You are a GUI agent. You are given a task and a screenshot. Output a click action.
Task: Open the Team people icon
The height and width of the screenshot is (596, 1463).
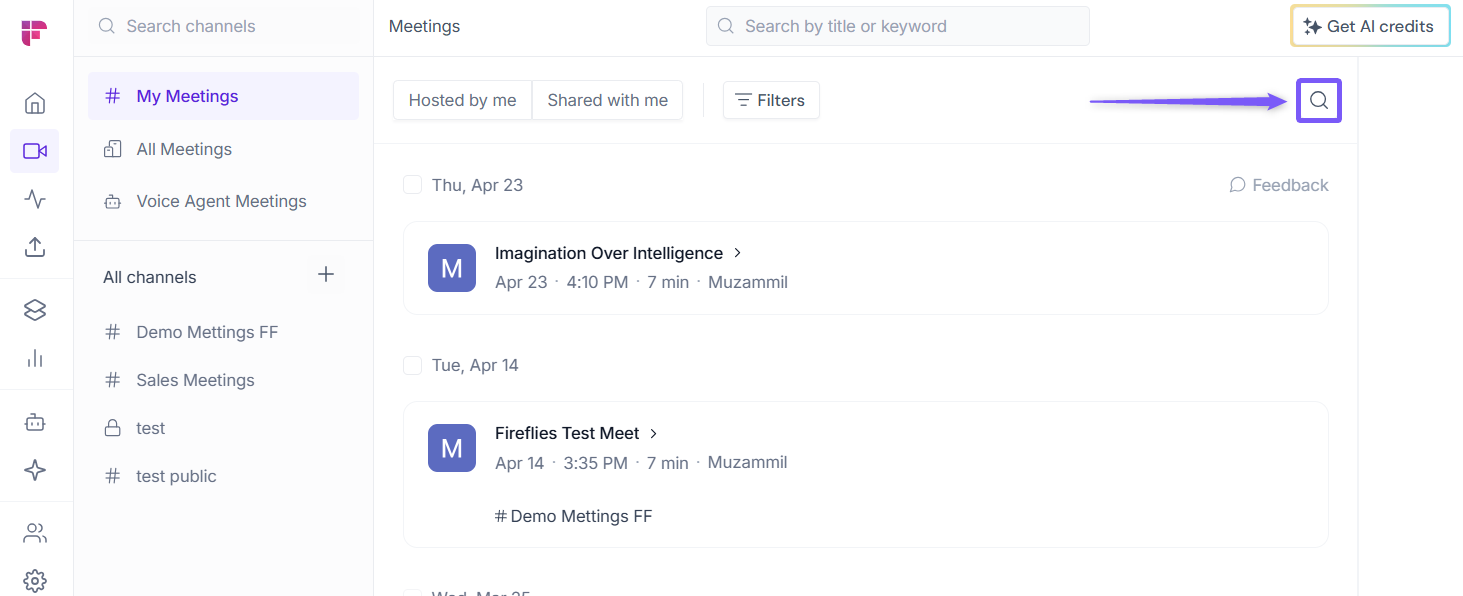pyautogui.click(x=35, y=533)
